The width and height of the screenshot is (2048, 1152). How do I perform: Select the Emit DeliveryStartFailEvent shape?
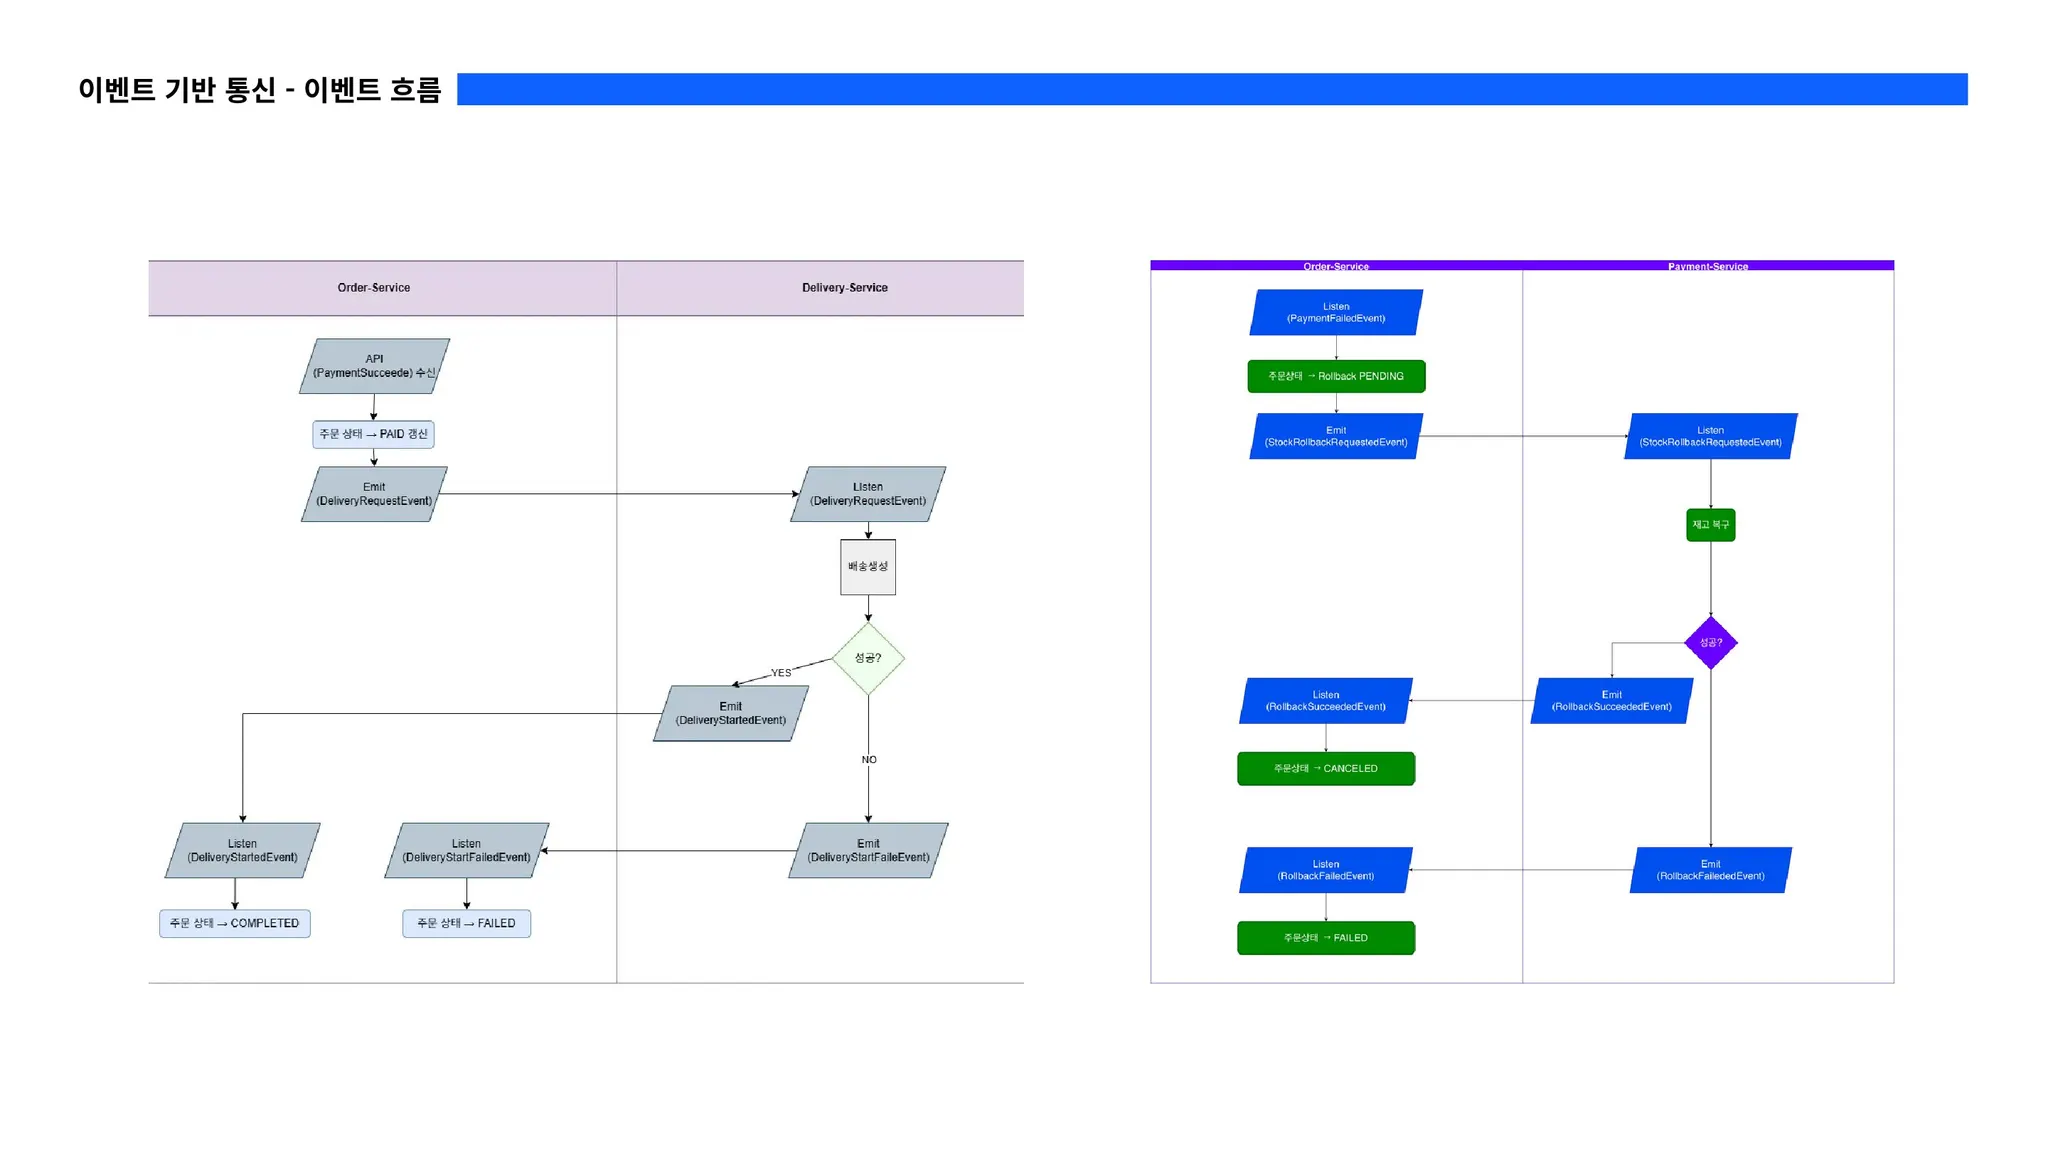coord(868,851)
